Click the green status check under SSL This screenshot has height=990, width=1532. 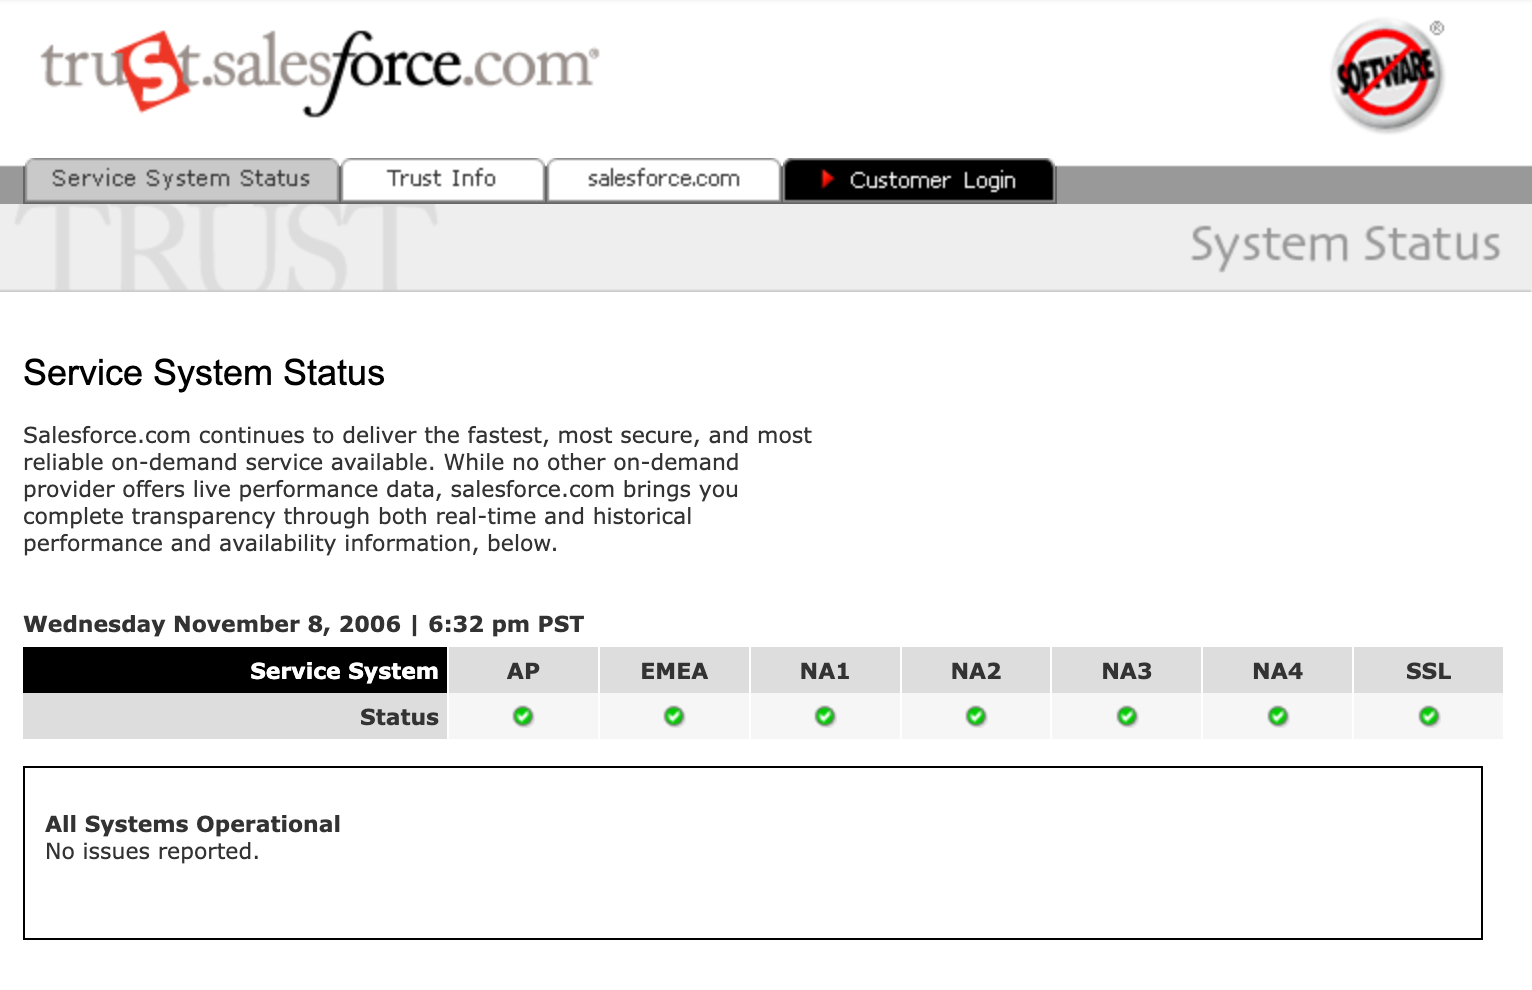(1429, 716)
